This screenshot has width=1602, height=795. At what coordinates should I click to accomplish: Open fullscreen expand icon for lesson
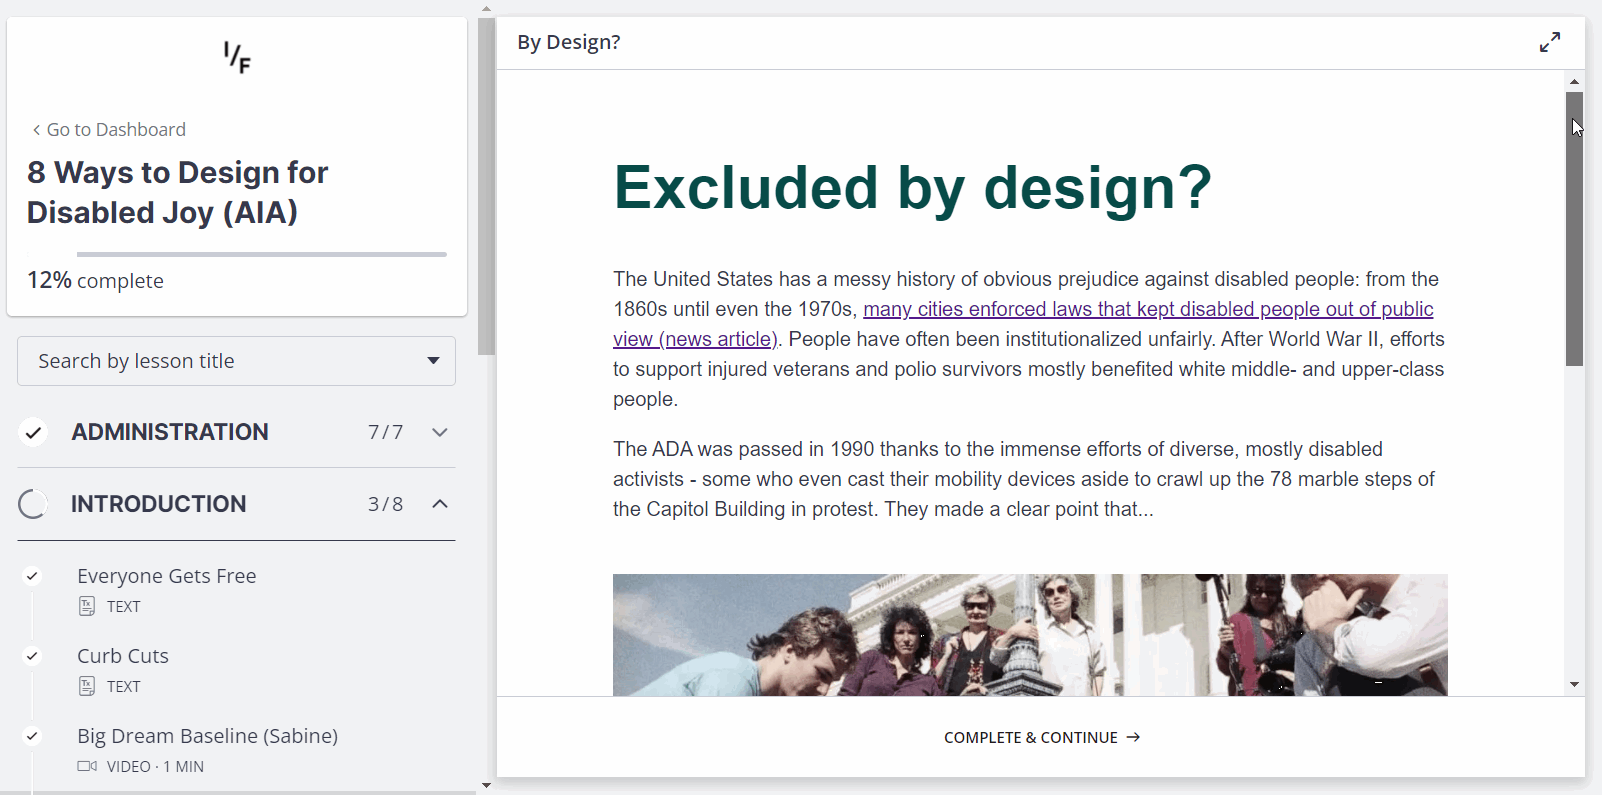pos(1550,42)
